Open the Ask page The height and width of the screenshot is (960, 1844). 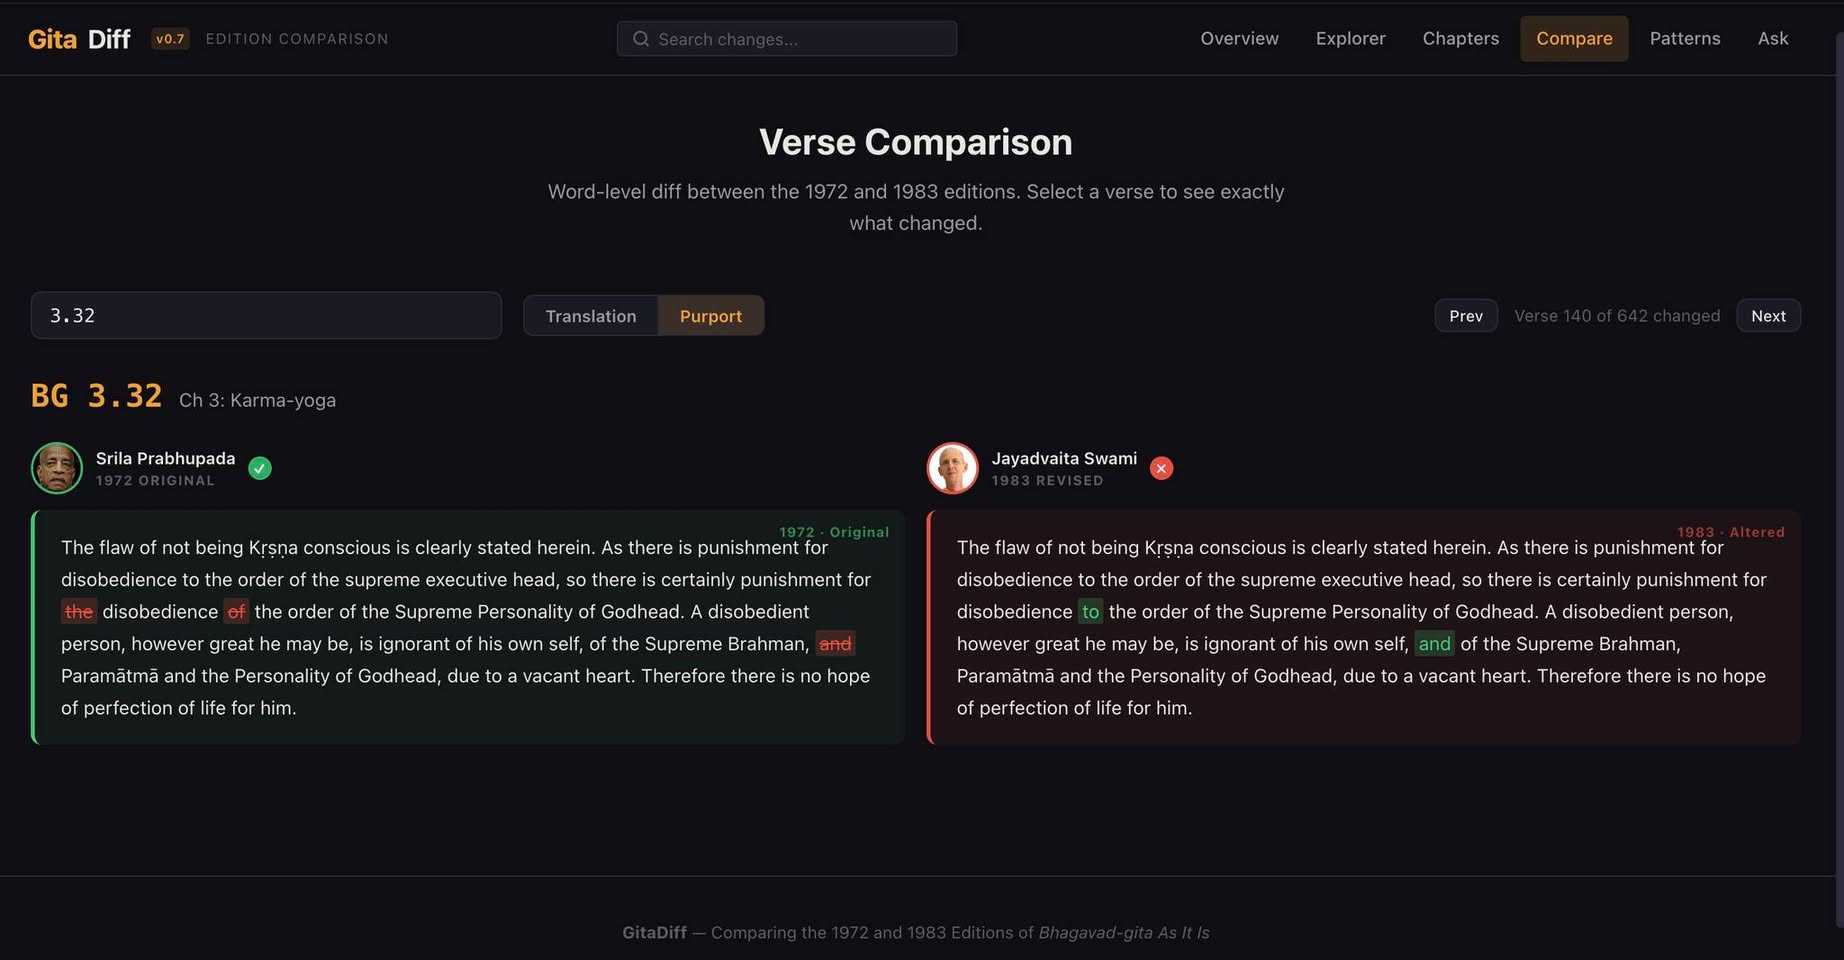coord(1773,39)
